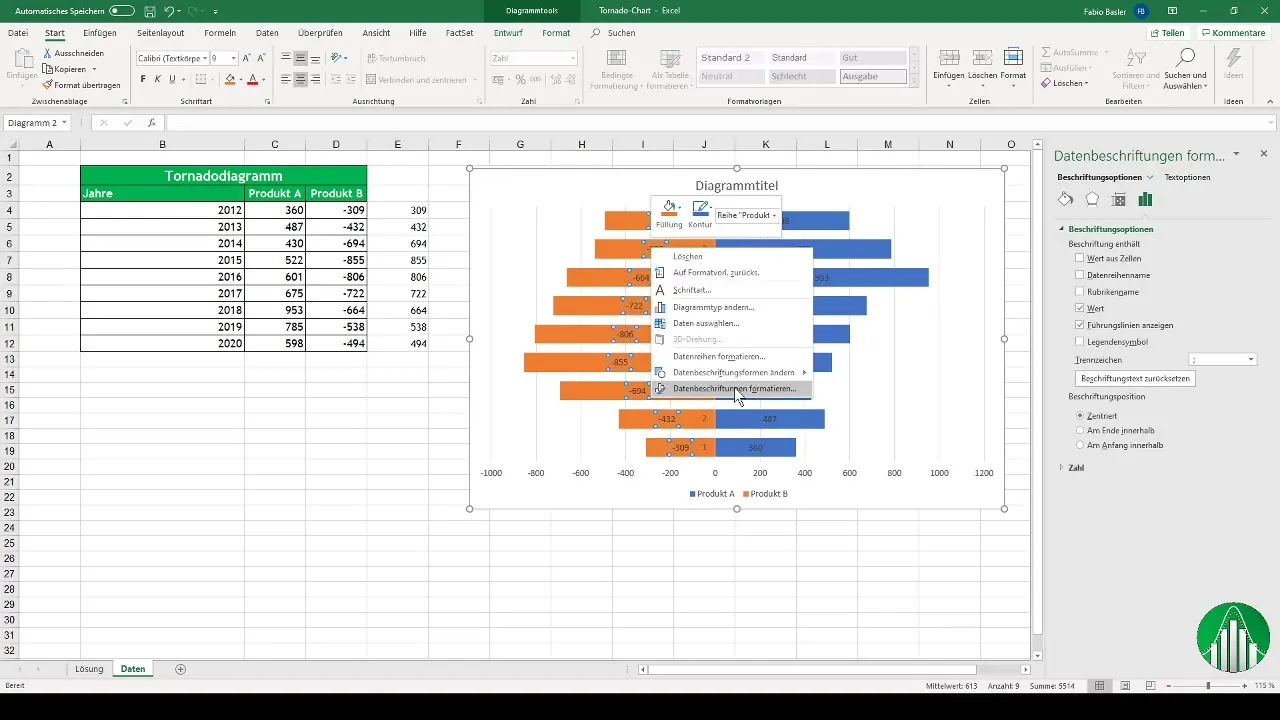The height and width of the screenshot is (720, 1280).
Task: Collapse the Beschriftungsoptionen section
Action: point(1062,229)
